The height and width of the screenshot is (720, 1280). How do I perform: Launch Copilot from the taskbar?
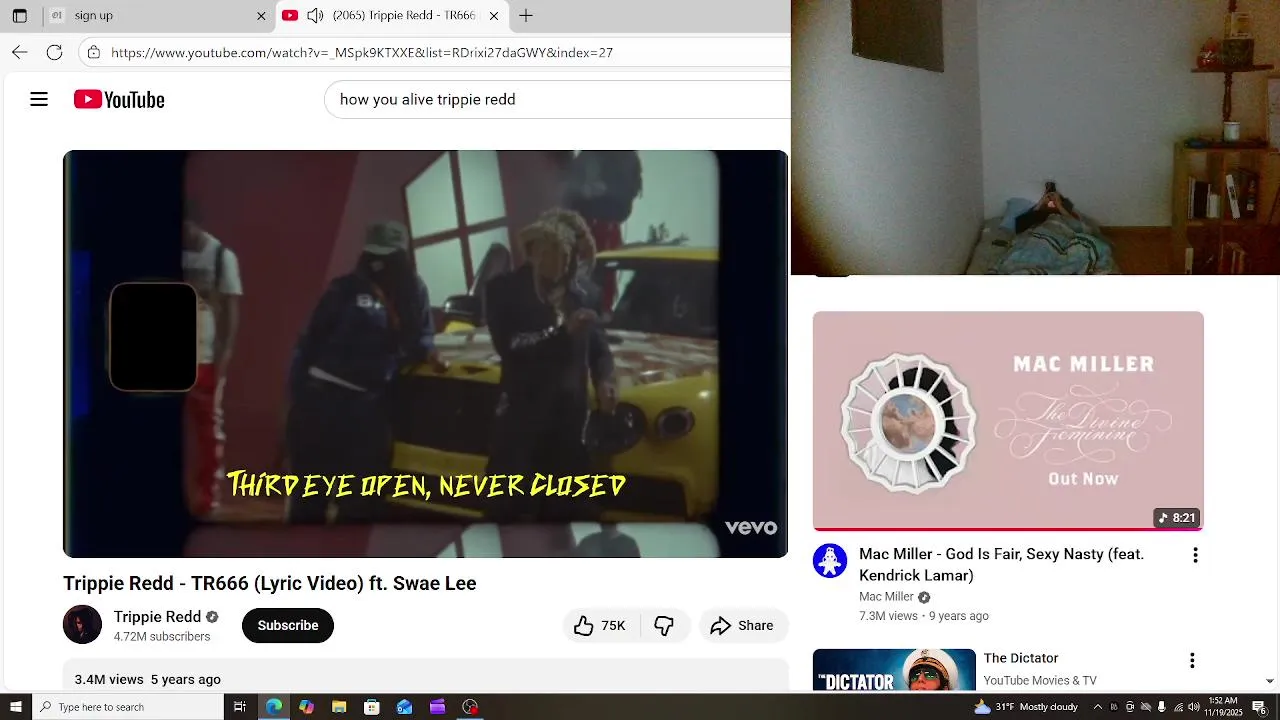click(306, 707)
